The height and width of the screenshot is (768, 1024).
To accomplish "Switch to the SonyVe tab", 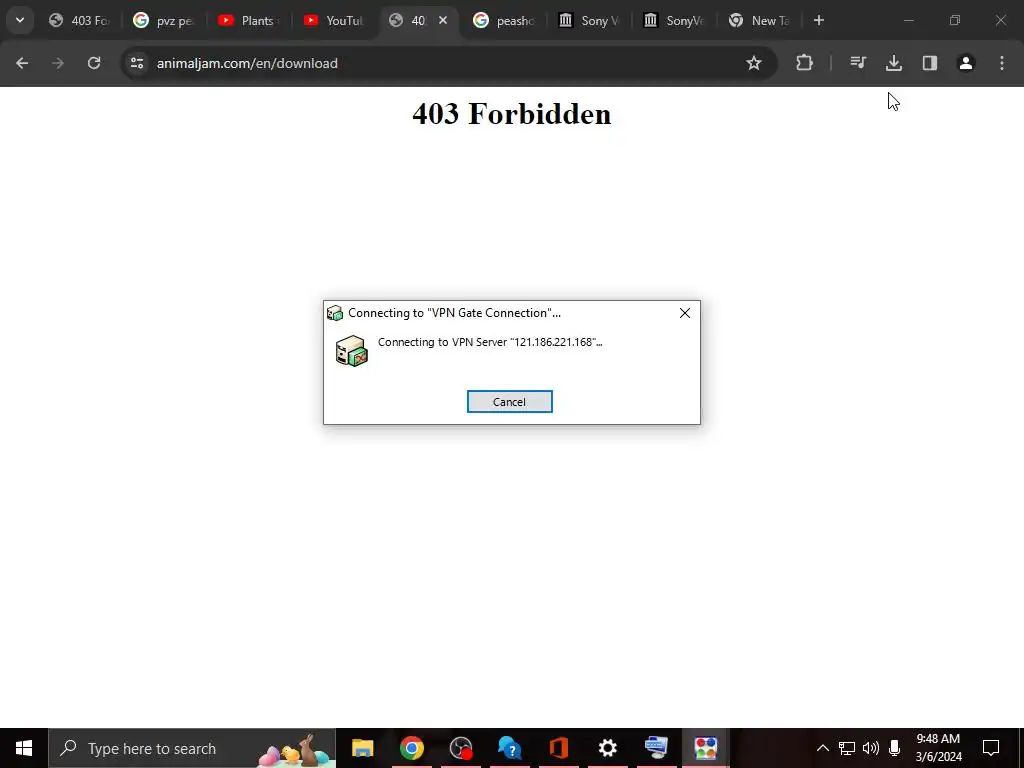I will (x=674, y=20).
